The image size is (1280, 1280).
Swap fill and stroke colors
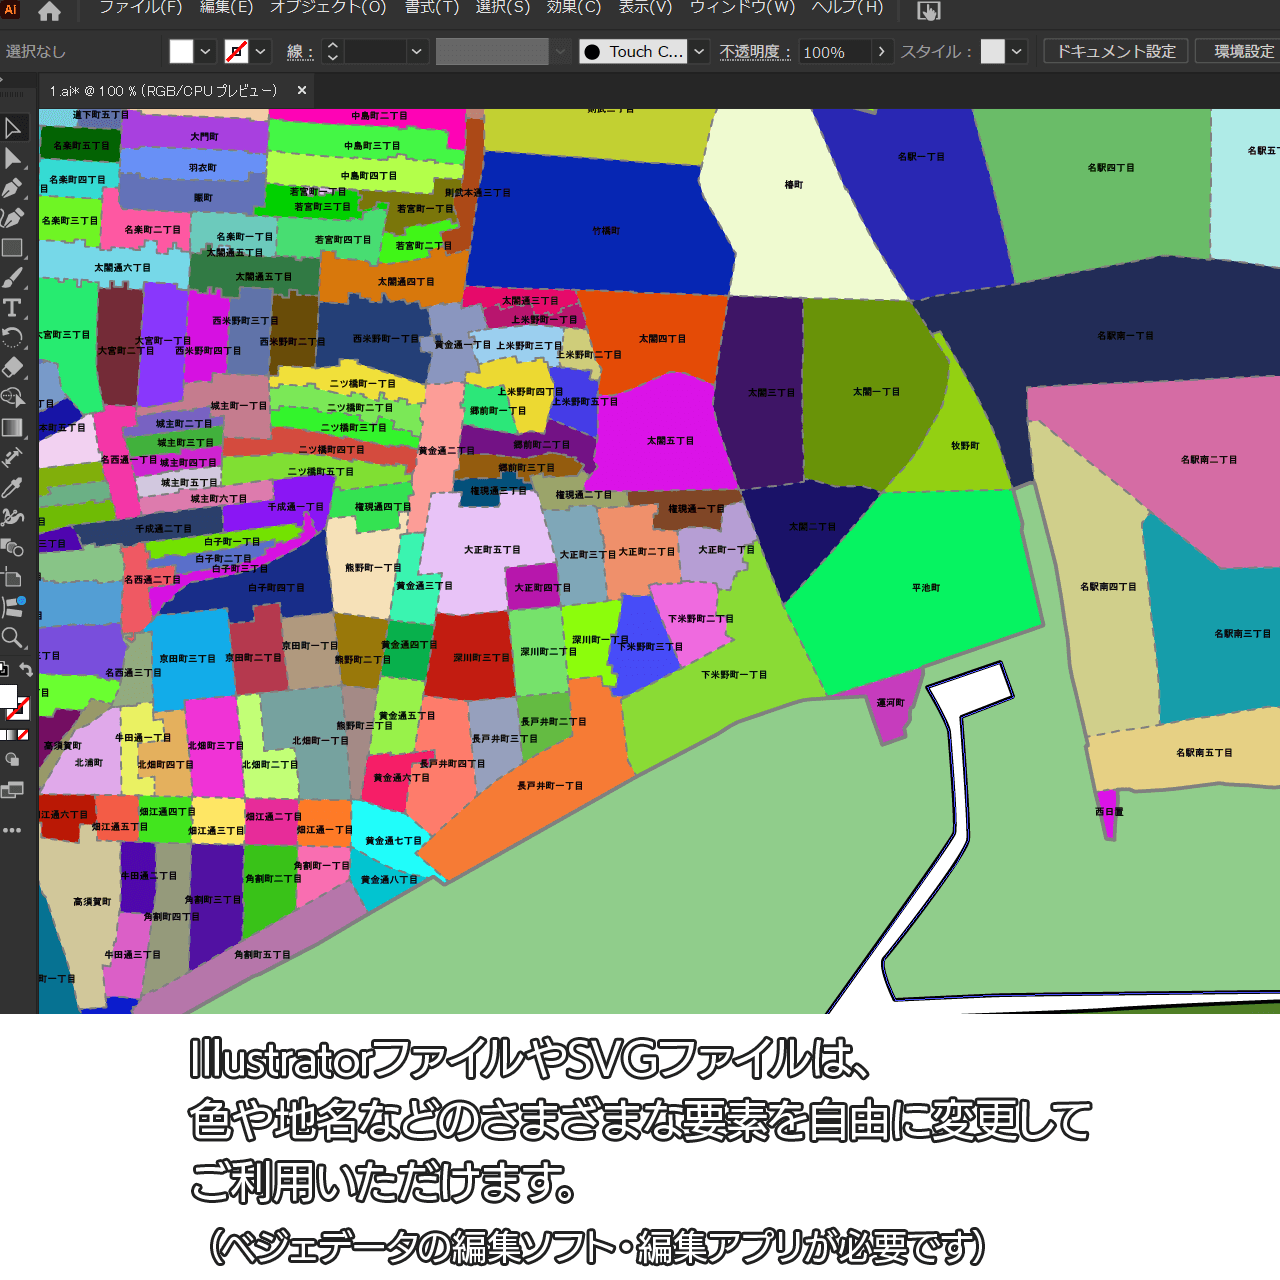pos(27,670)
